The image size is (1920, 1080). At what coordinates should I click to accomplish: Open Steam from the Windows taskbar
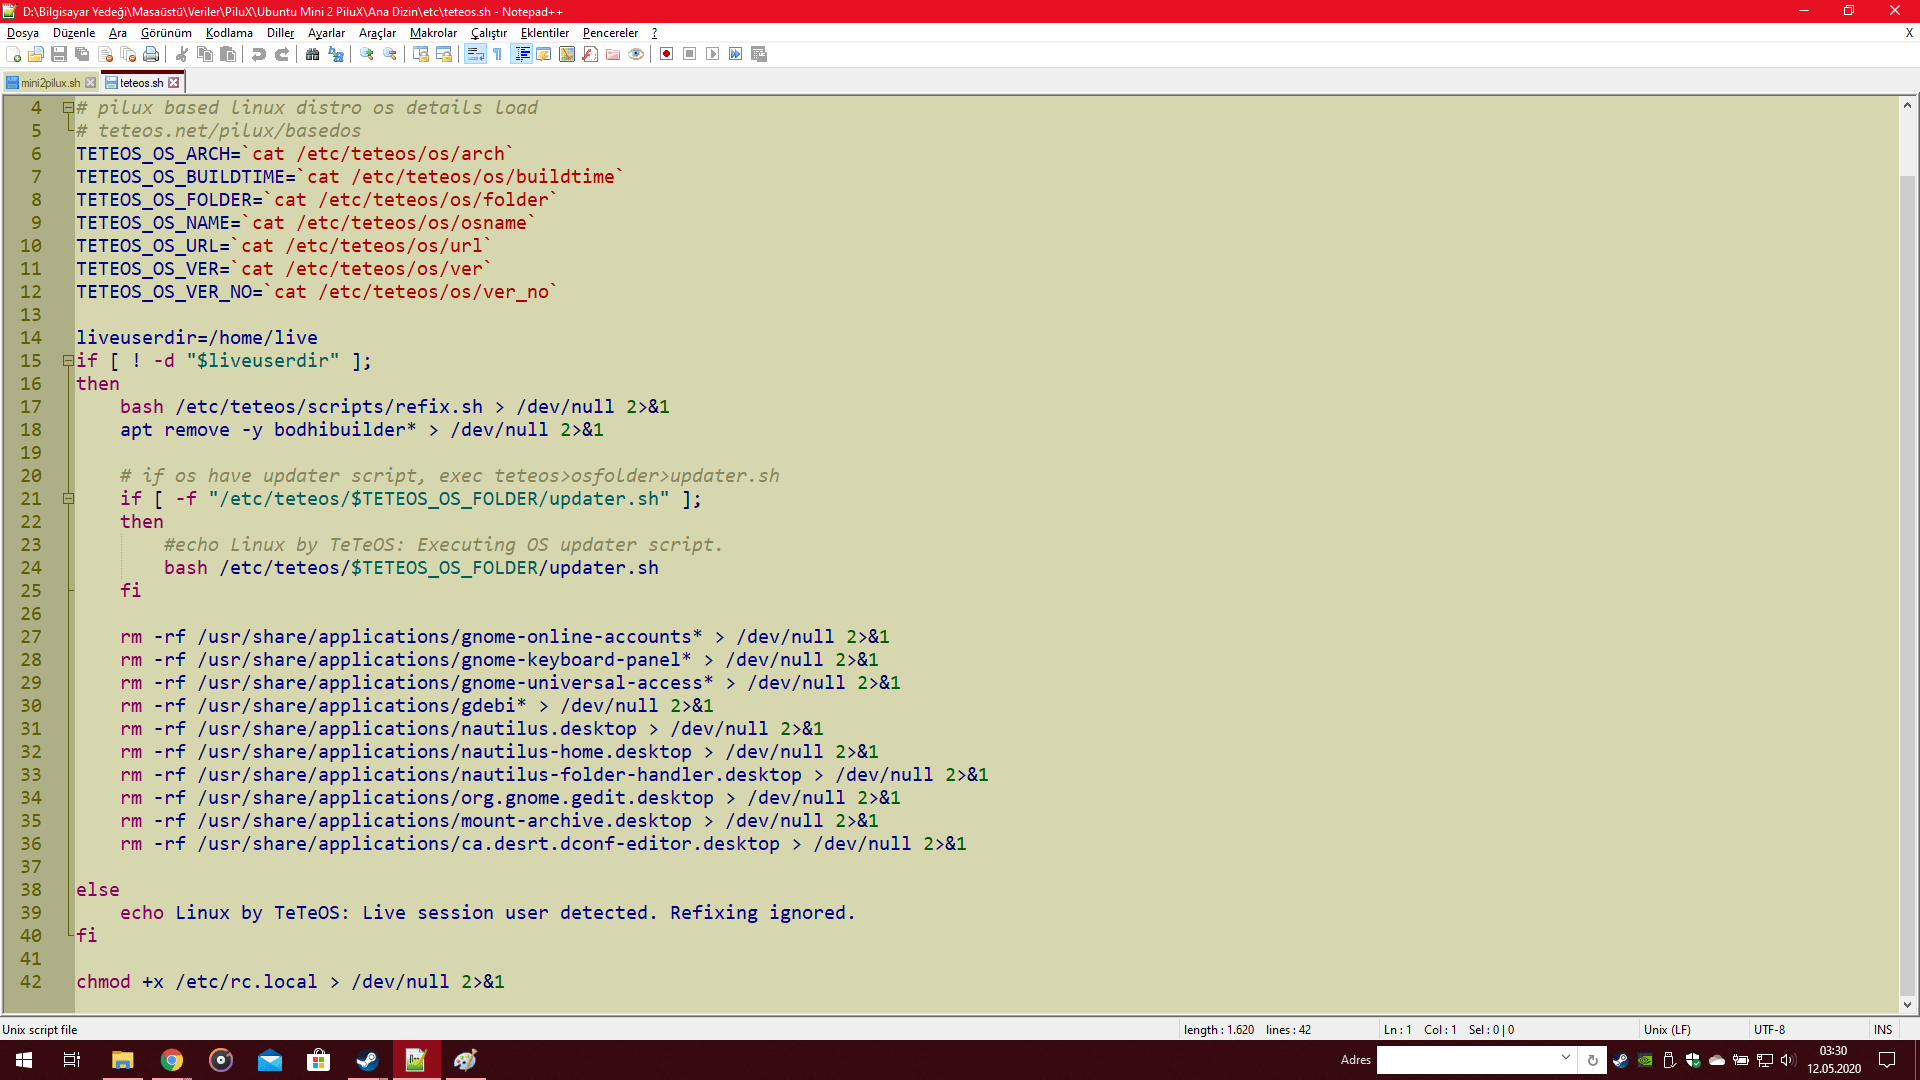pos(367,1060)
